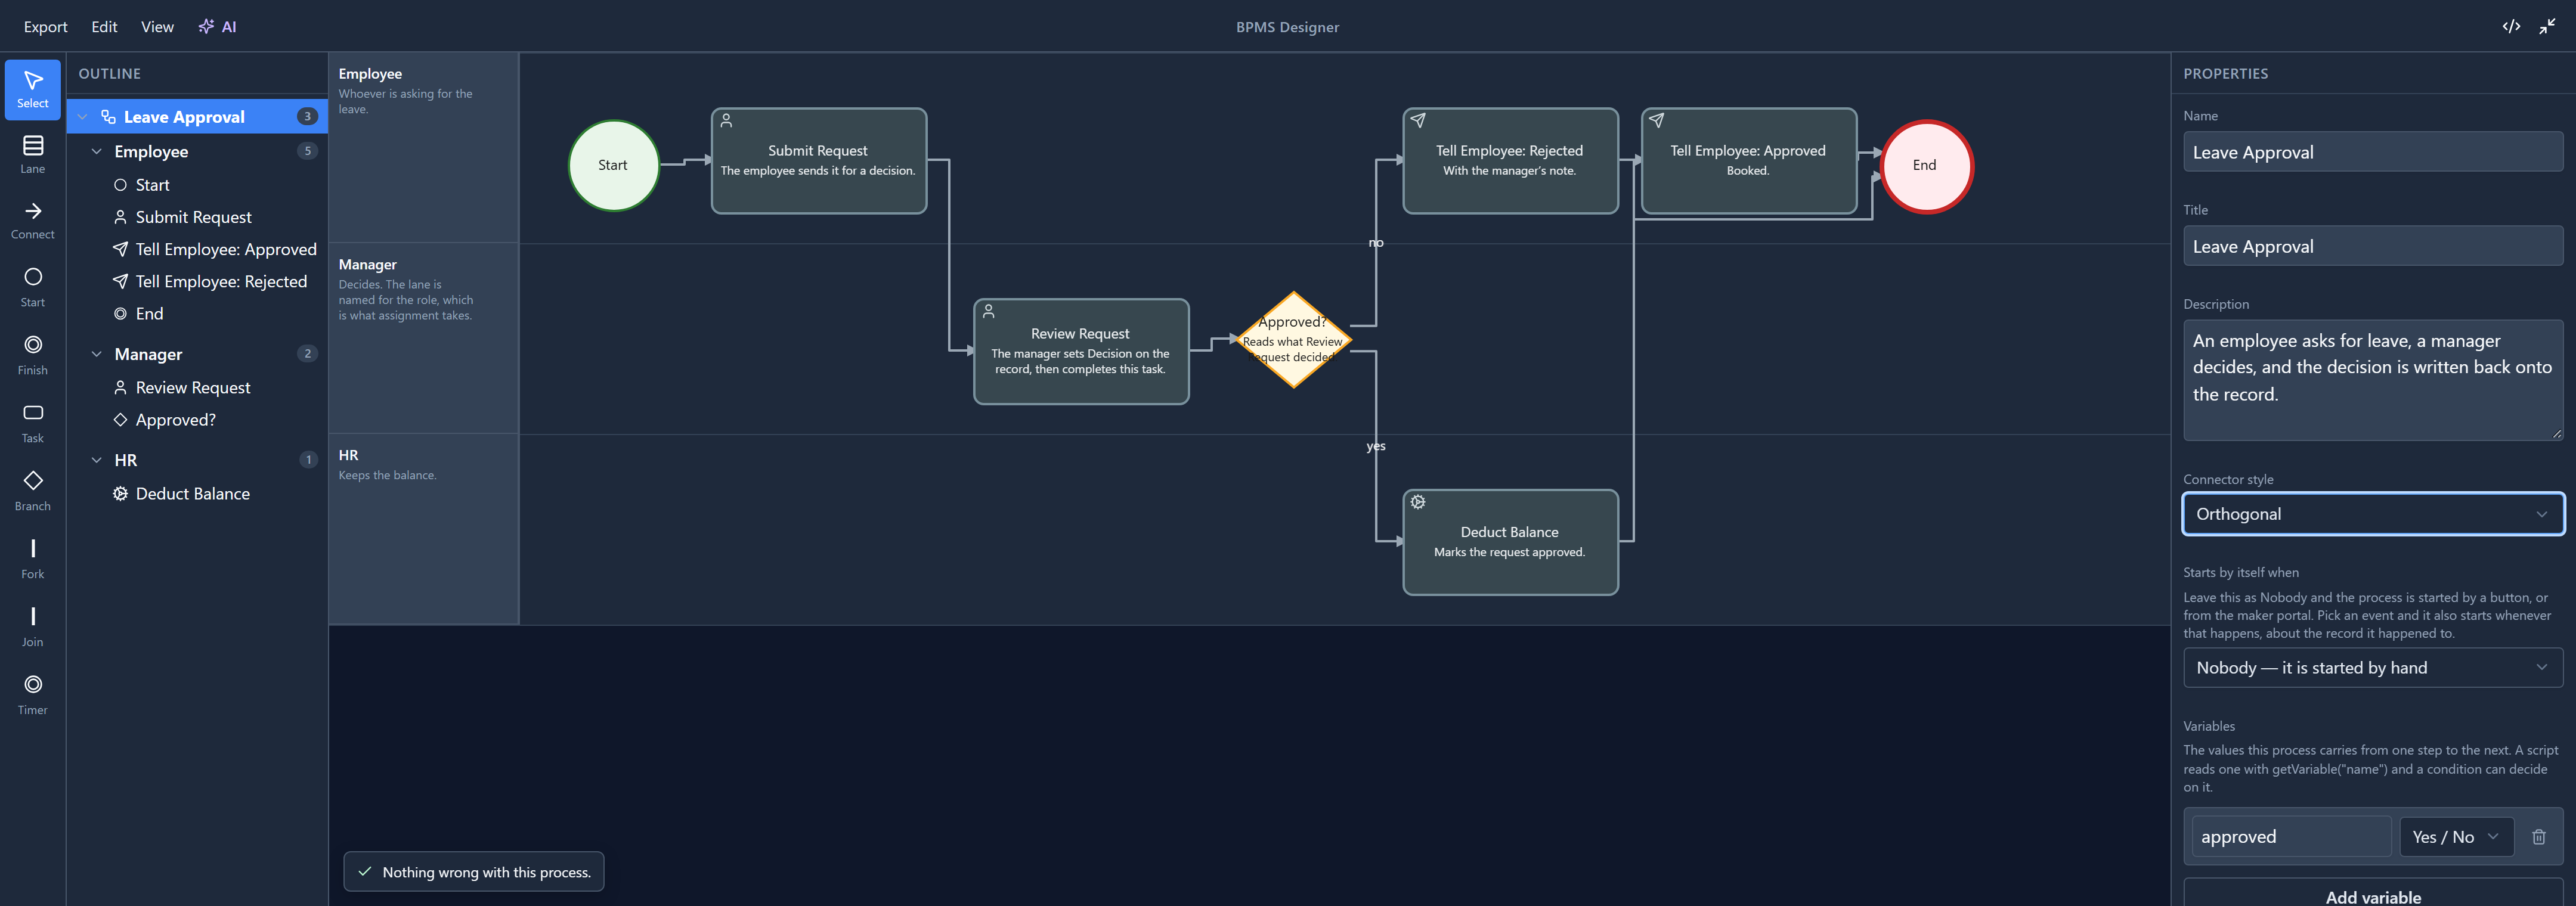Choose the Branch diamond tool

click(32, 491)
